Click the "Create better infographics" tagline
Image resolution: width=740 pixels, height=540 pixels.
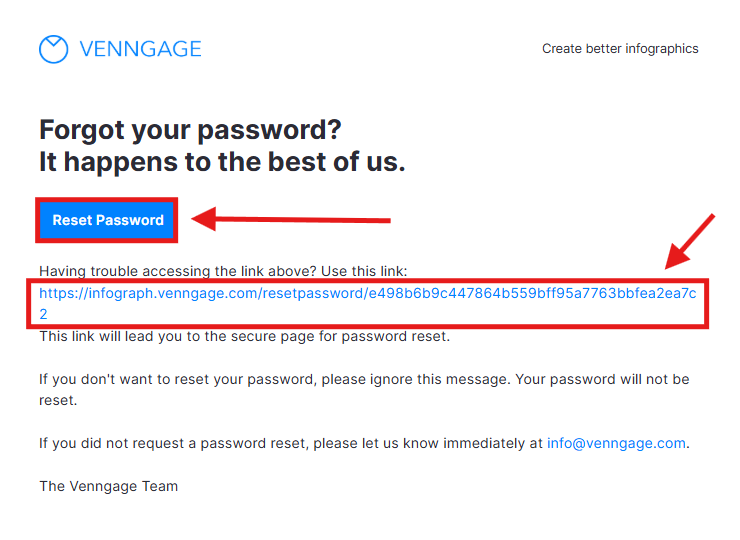tap(620, 49)
